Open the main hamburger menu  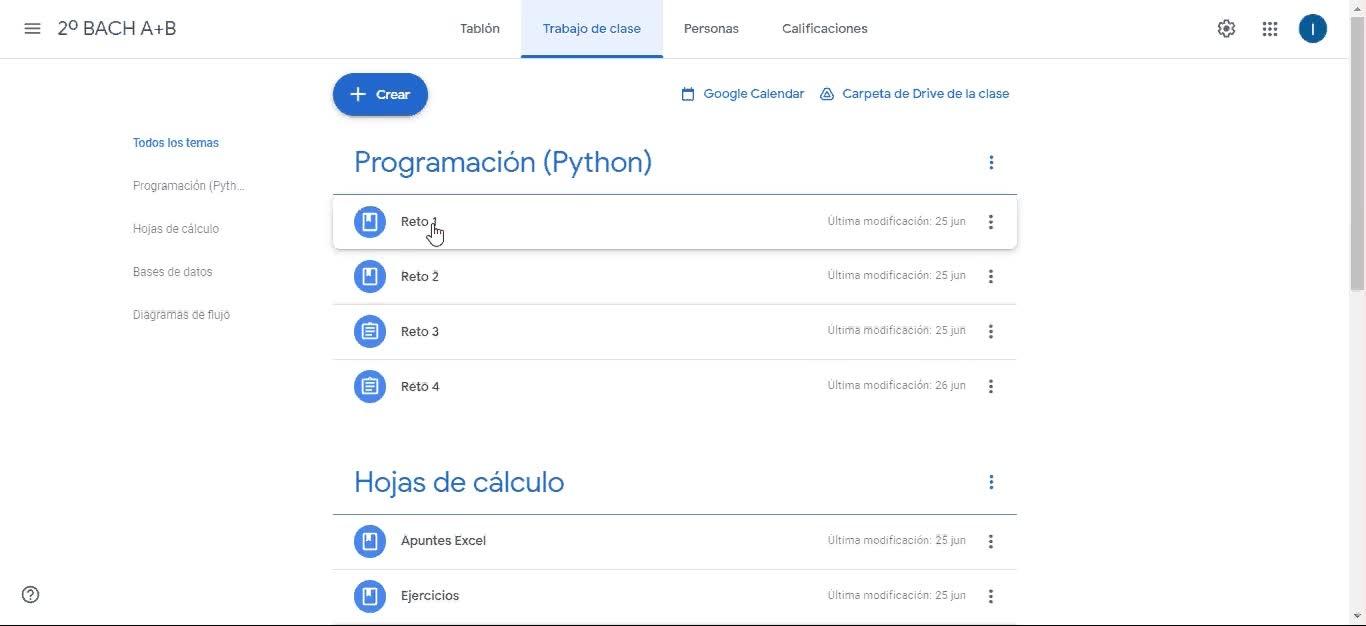pyautogui.click(x=32, y=29)
